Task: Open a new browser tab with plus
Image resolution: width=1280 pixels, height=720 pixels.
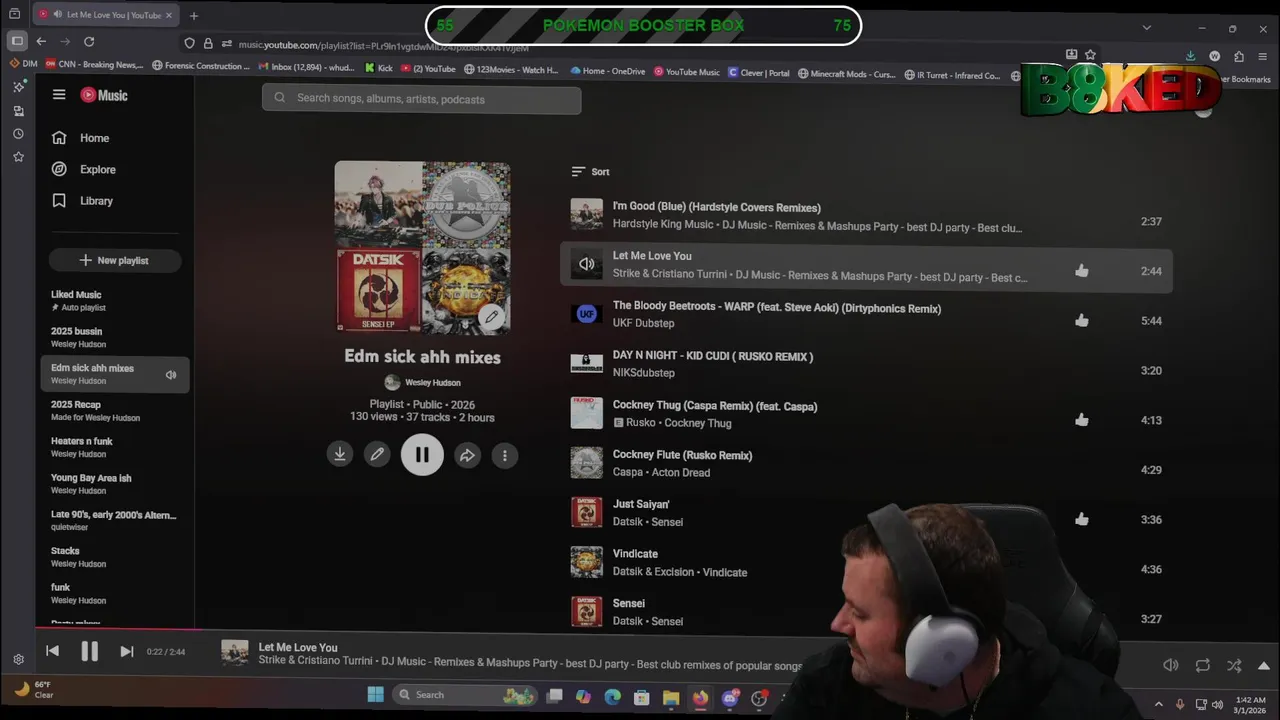Action: coord(194,15)
